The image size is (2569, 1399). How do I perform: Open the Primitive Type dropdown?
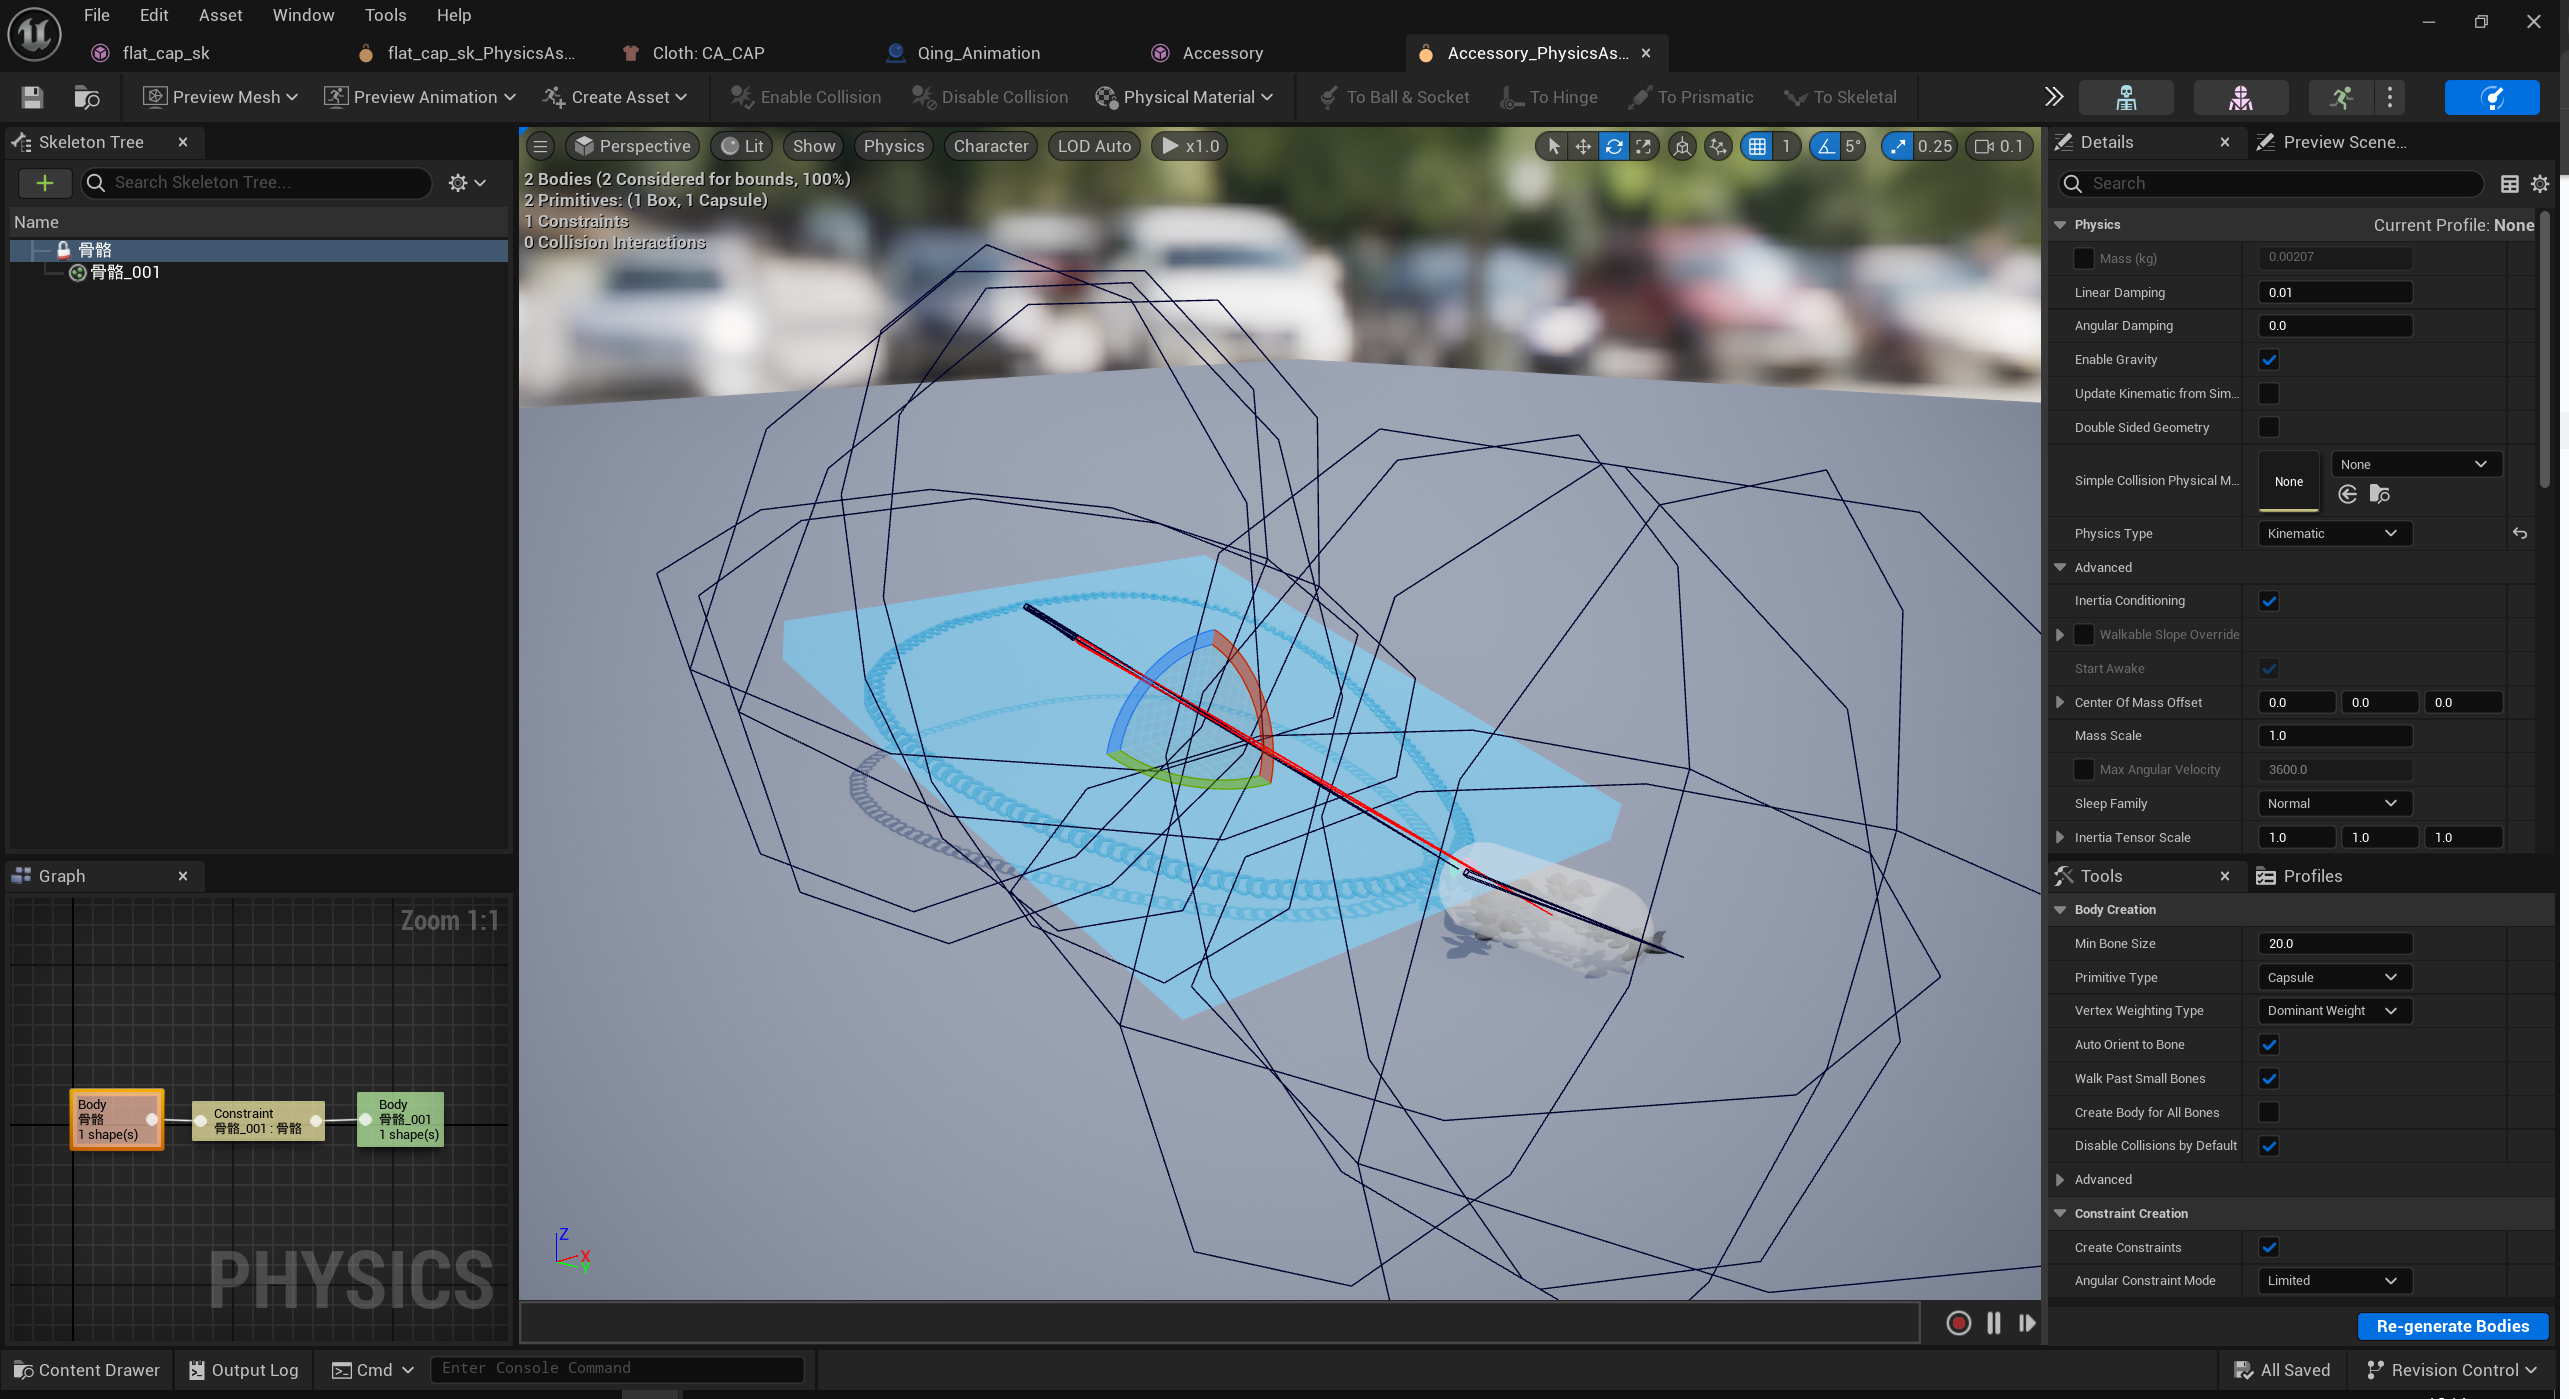(2334, 977)
